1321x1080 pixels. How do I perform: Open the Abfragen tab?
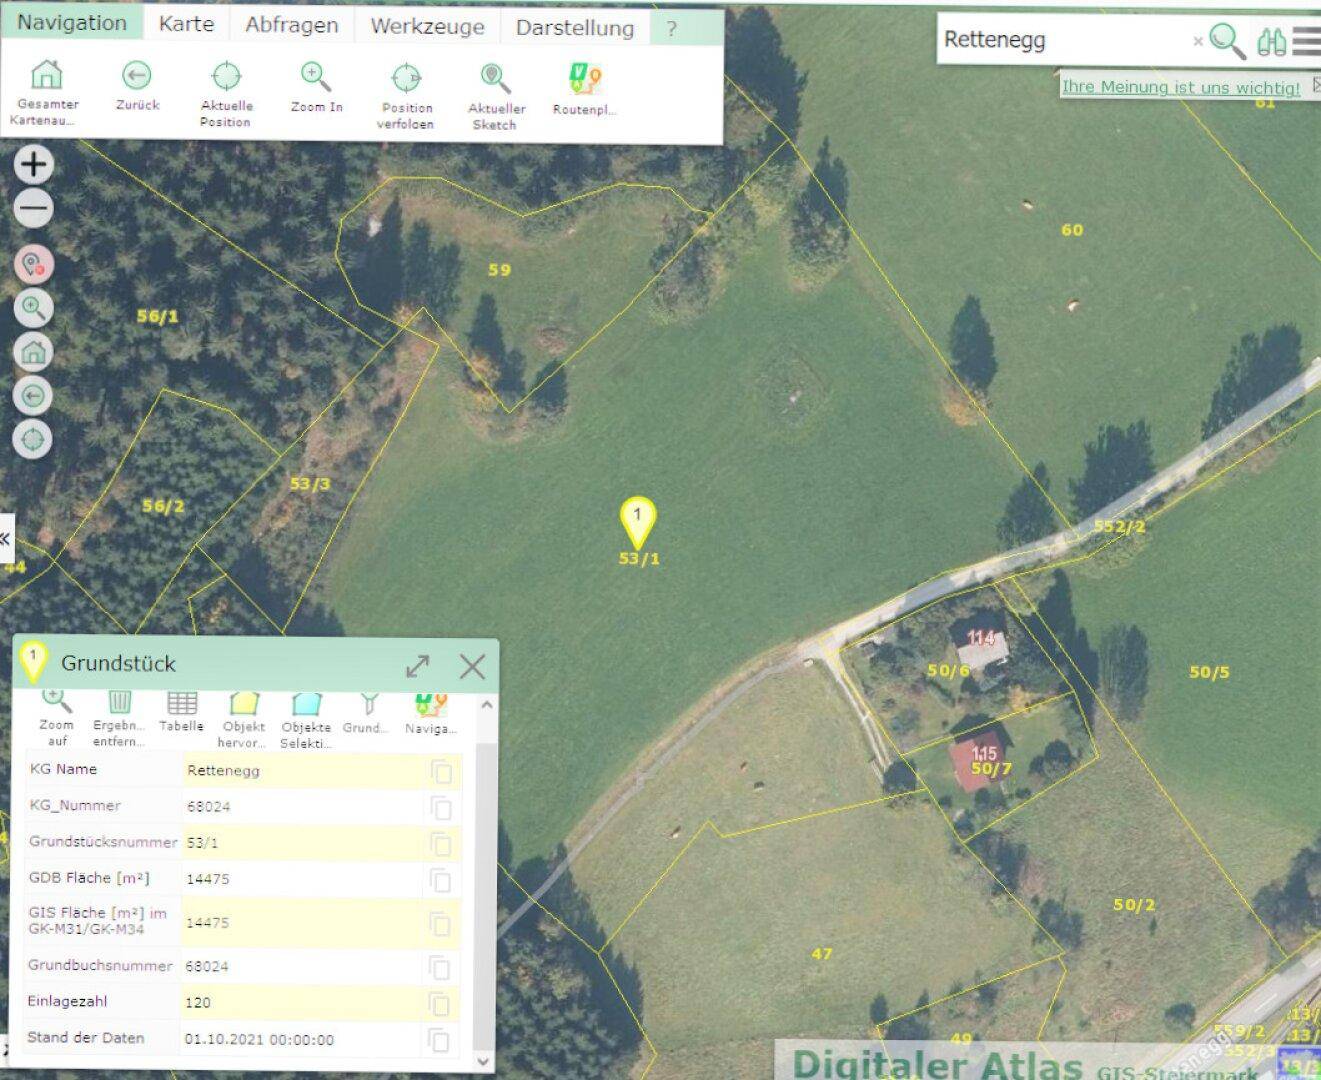tap(292, 25)
